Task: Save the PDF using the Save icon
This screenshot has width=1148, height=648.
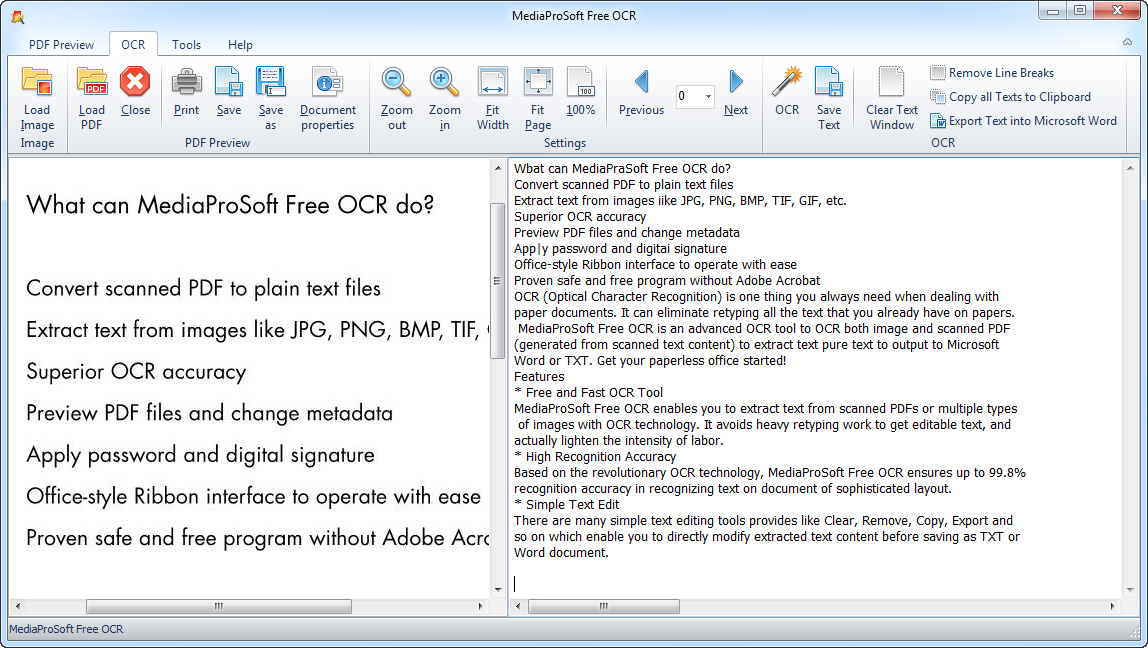Action: [x=228, y=81]
